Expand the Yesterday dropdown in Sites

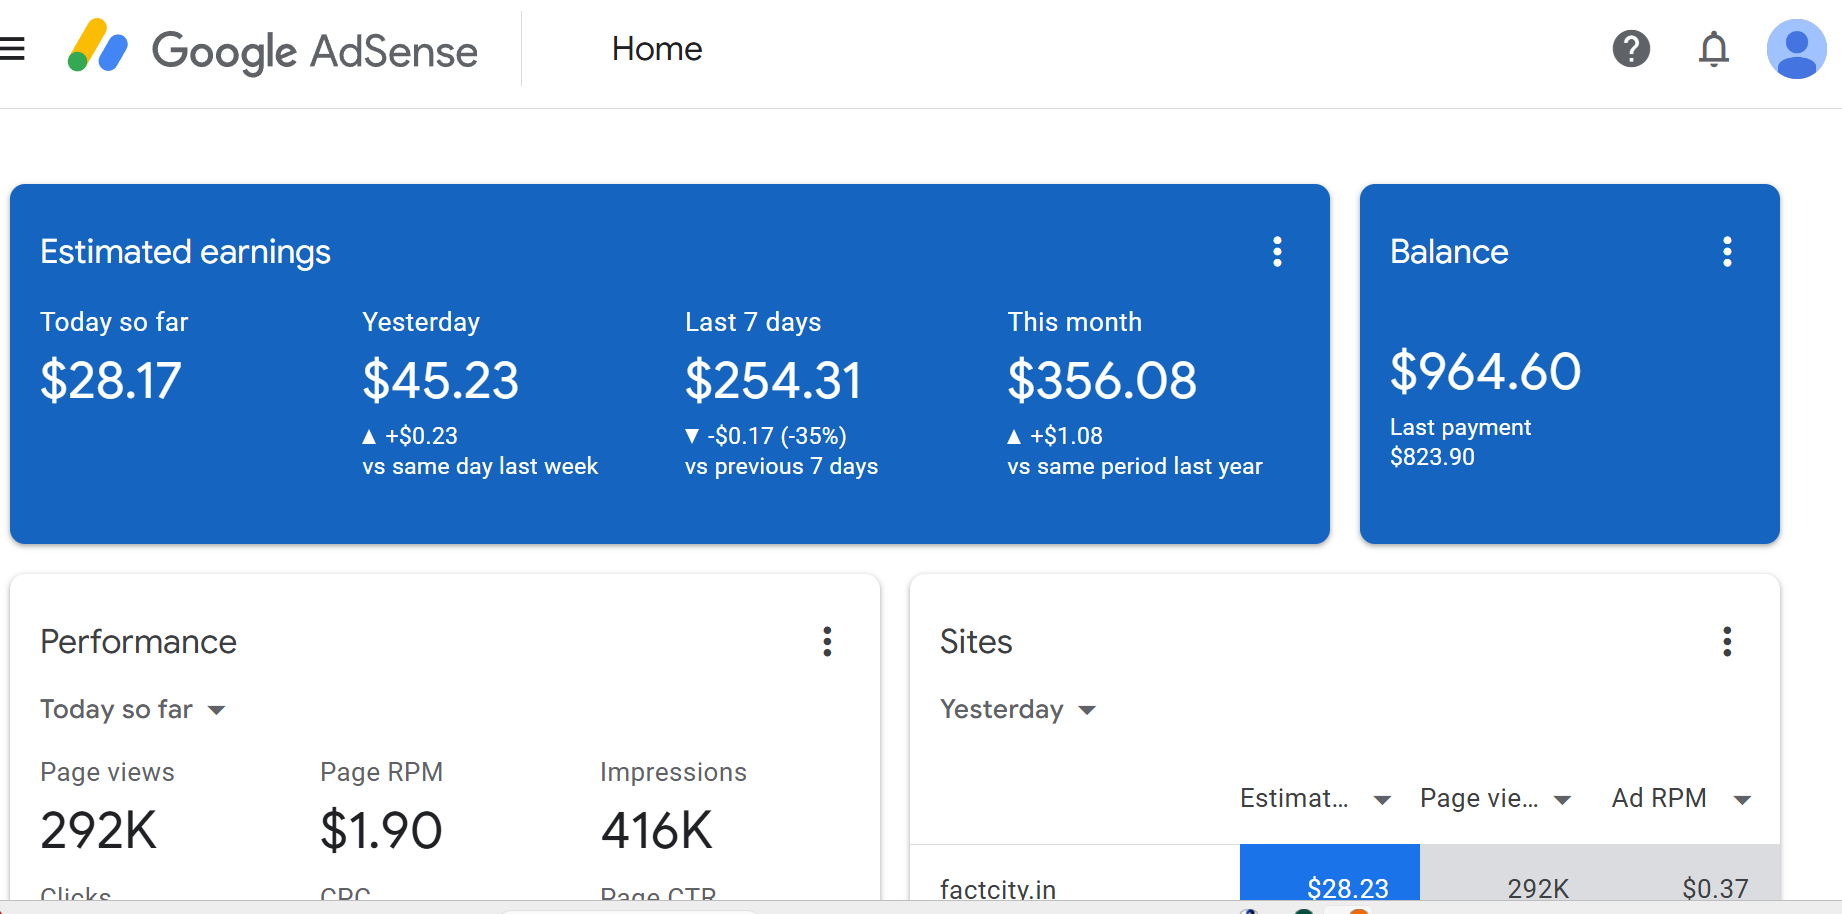[1018, 709]
